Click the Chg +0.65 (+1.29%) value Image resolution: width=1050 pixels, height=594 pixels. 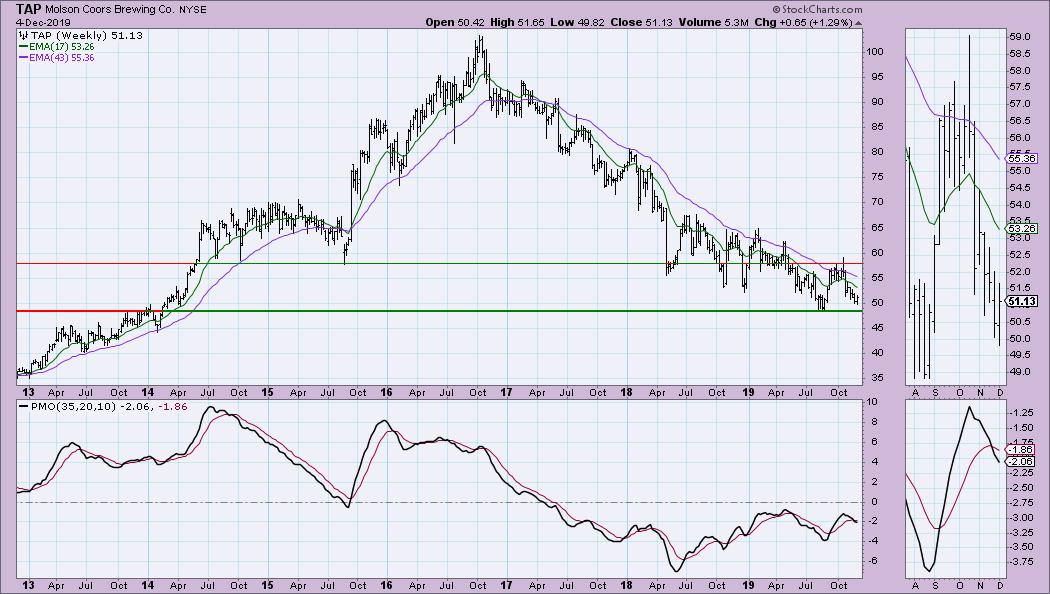pyautogui.click(x=803, y=22)
